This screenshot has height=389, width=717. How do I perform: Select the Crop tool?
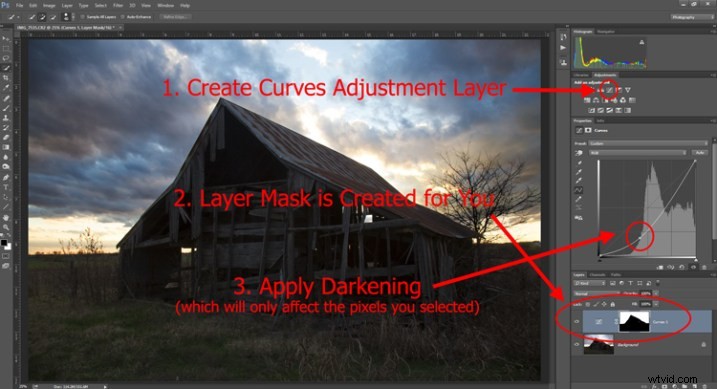point(5,78)
